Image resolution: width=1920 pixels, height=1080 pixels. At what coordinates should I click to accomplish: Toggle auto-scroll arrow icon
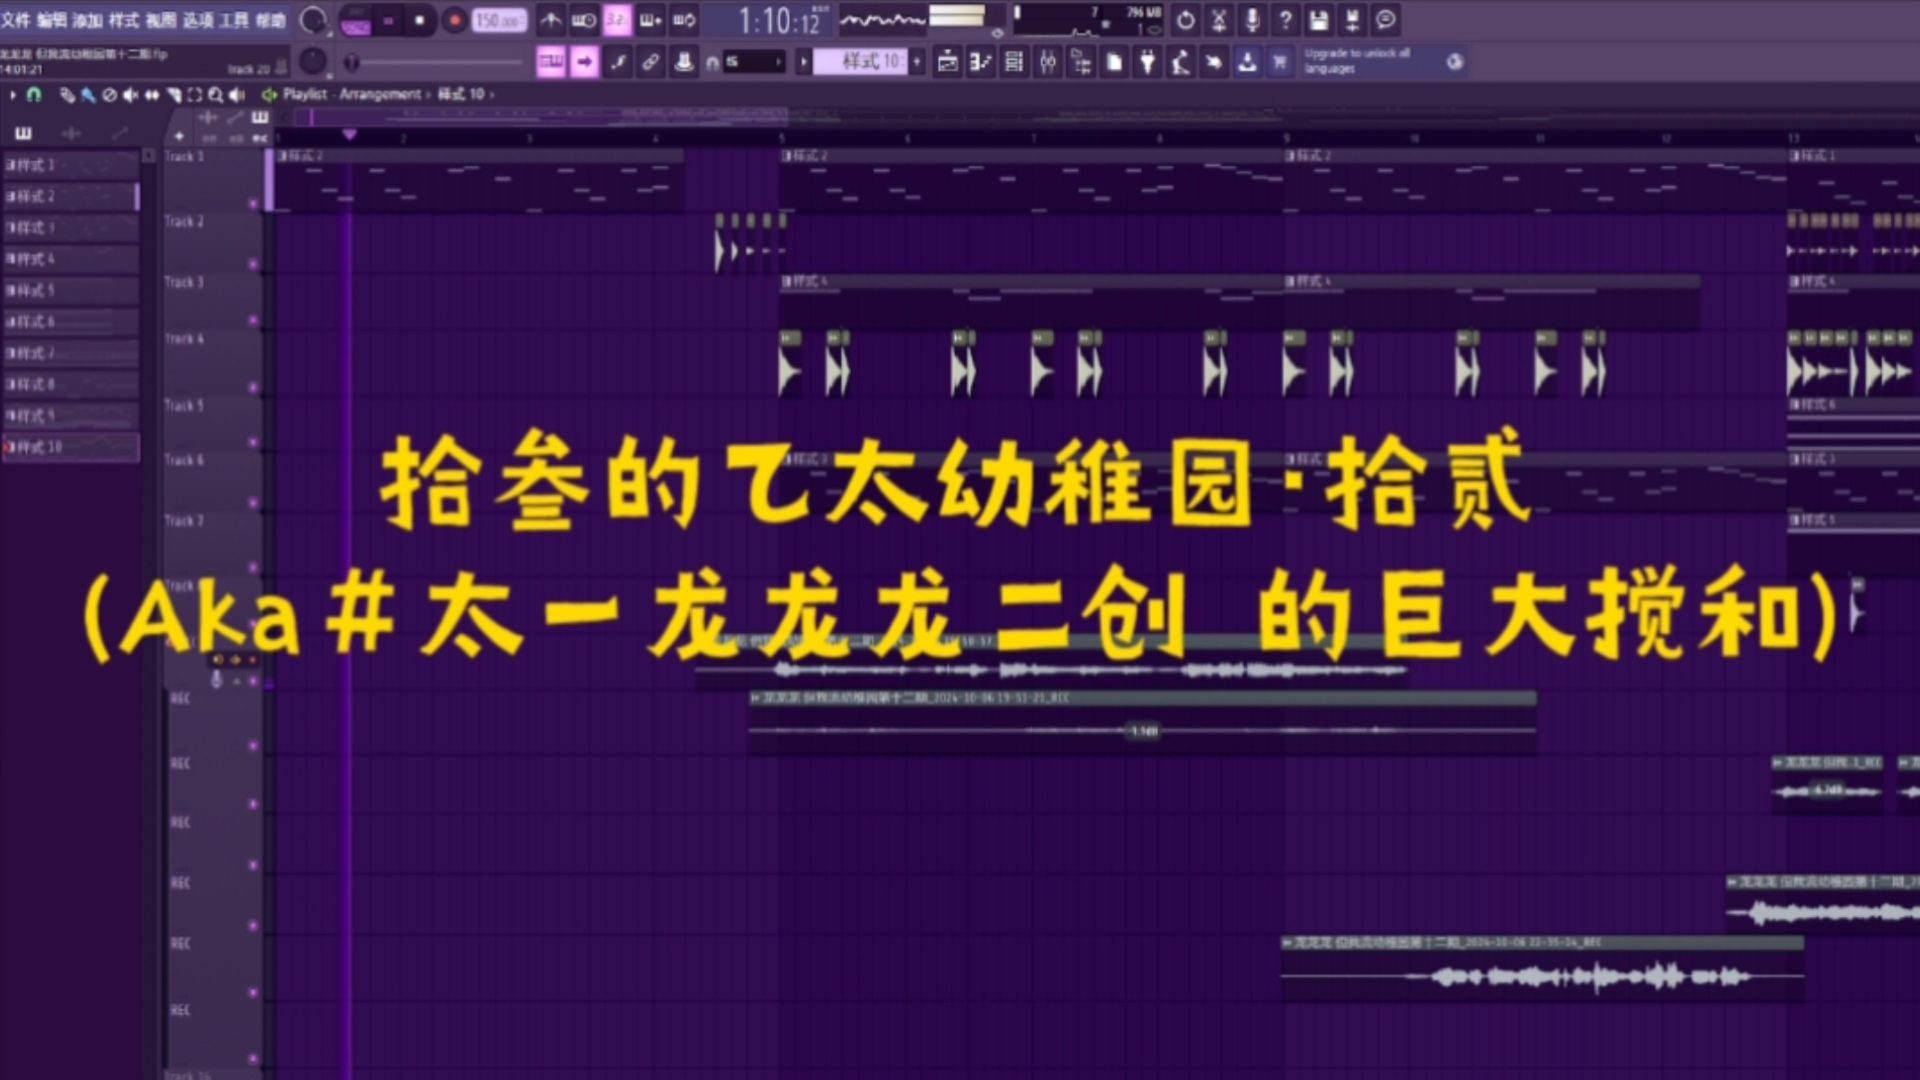pyautogui.click(x=584, y=62)
